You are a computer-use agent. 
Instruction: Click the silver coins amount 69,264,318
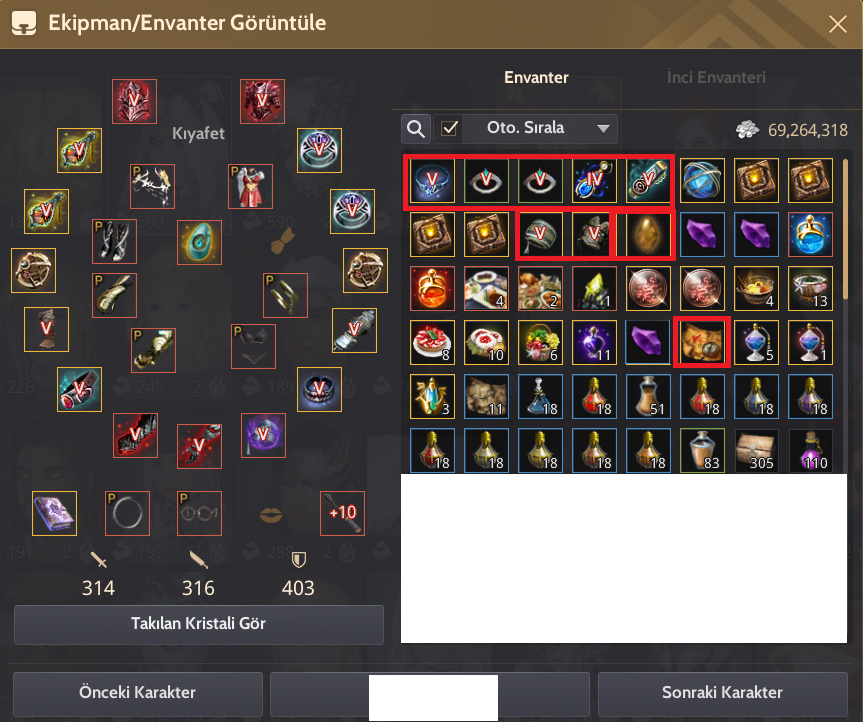807,130
